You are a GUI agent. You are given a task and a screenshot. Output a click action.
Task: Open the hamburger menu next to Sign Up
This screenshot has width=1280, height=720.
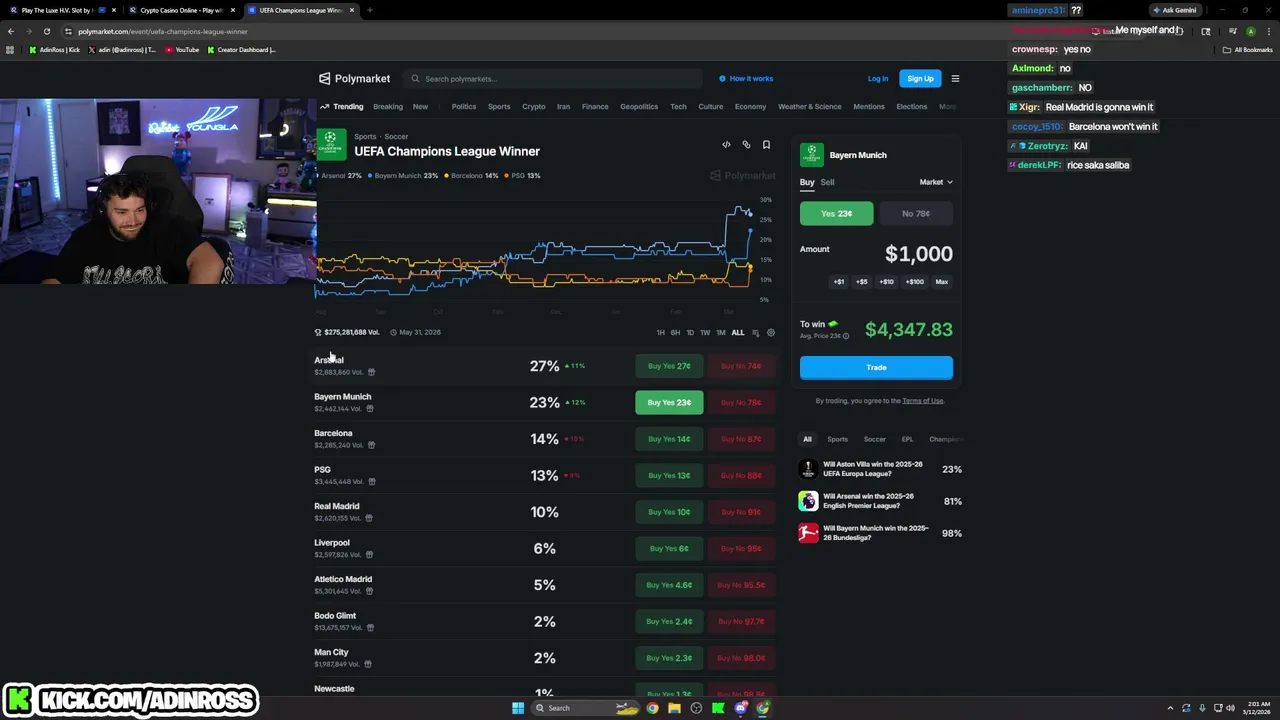point(955,79)
